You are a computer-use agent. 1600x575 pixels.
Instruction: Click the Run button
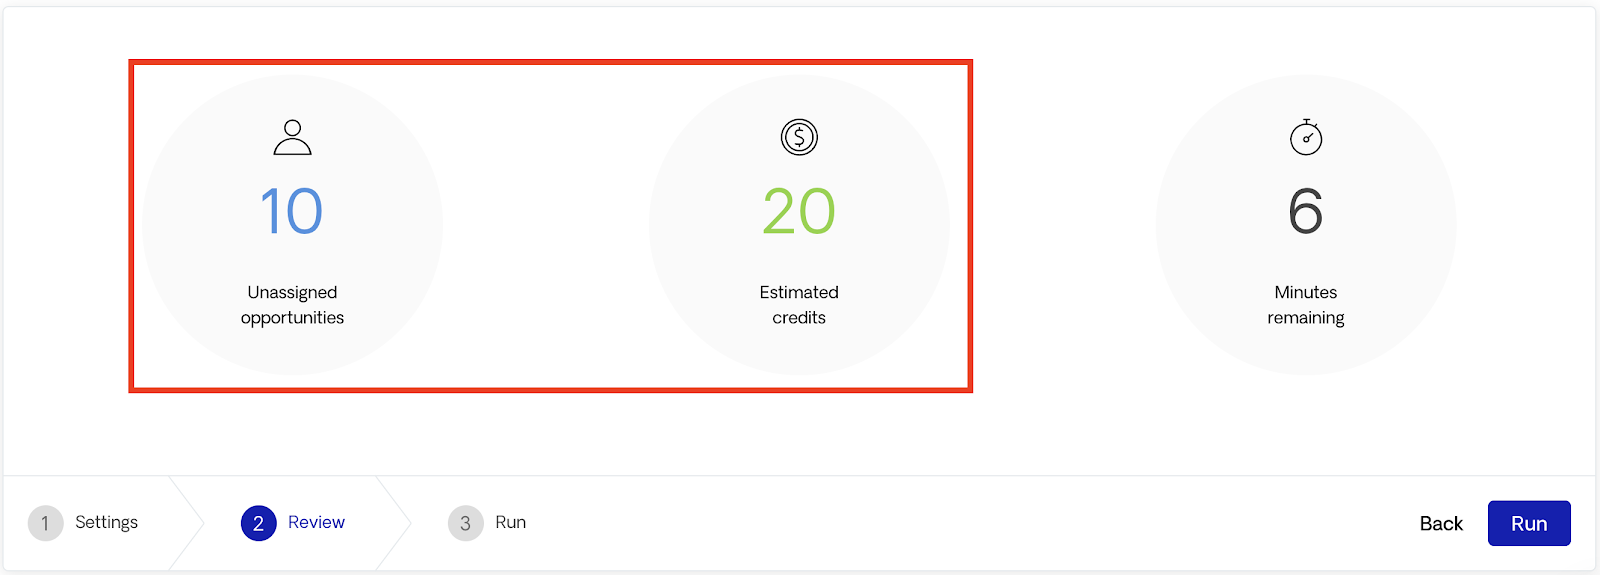(1529, 523)
